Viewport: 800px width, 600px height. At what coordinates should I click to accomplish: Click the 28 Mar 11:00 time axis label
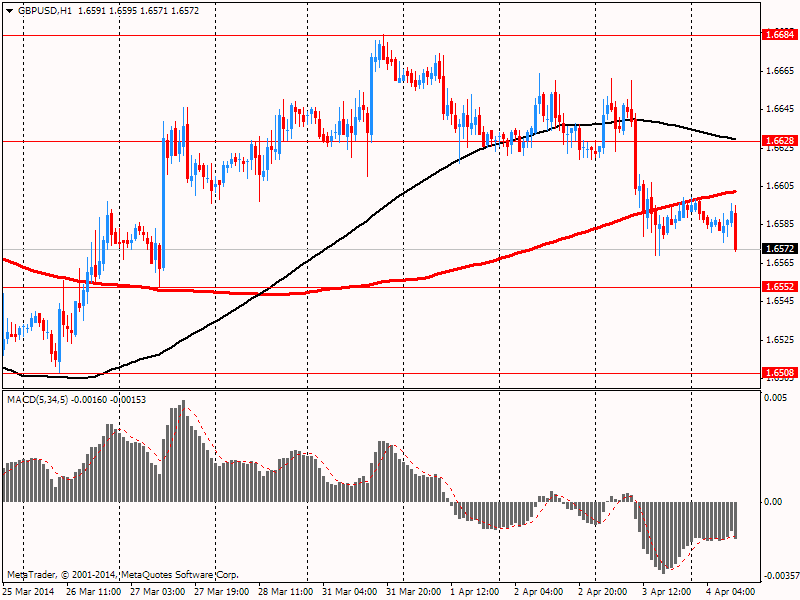286,592
